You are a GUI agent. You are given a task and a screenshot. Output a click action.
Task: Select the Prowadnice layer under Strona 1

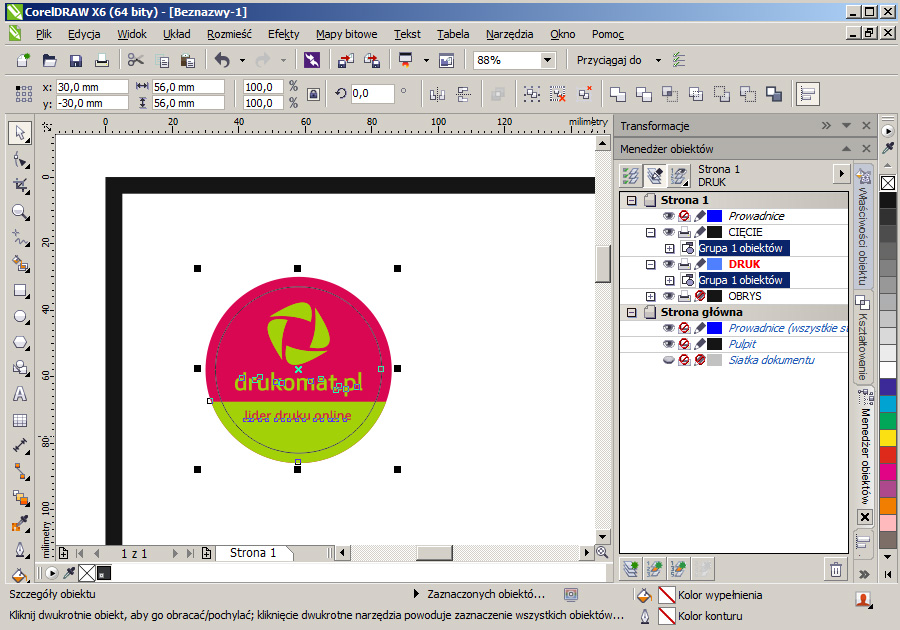tap(757, 216)
